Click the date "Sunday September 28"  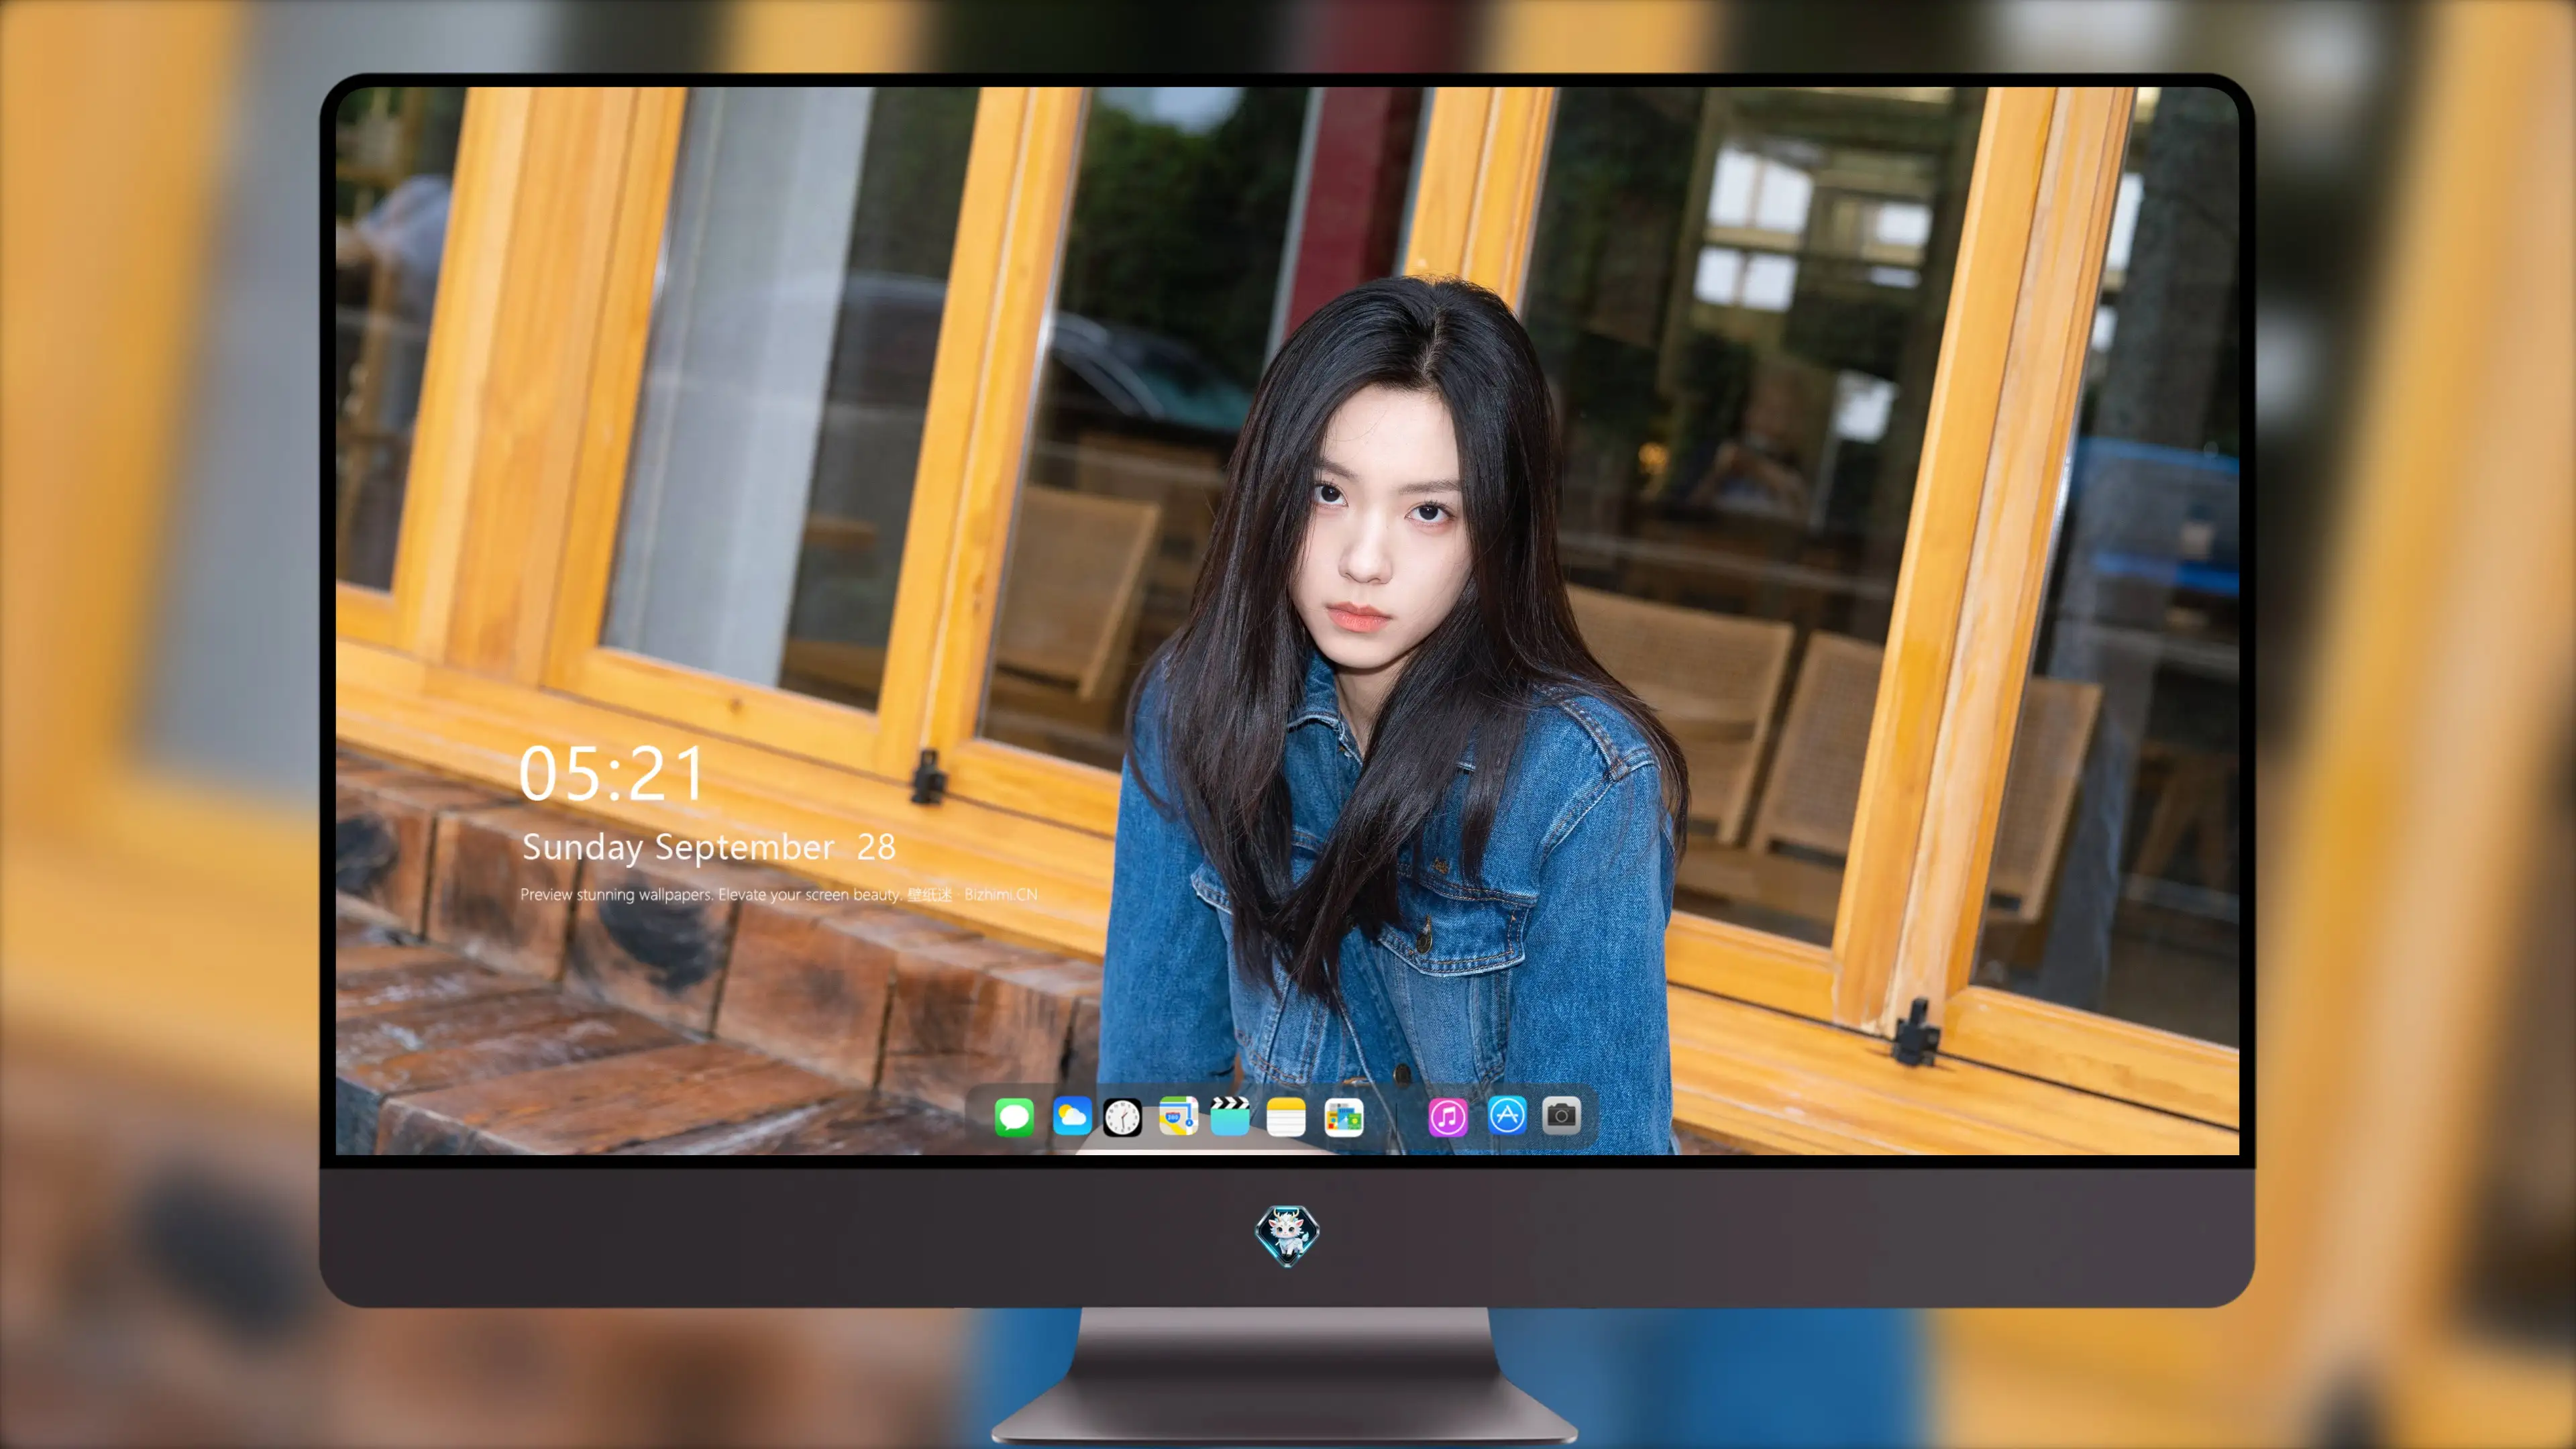[709, 847]
